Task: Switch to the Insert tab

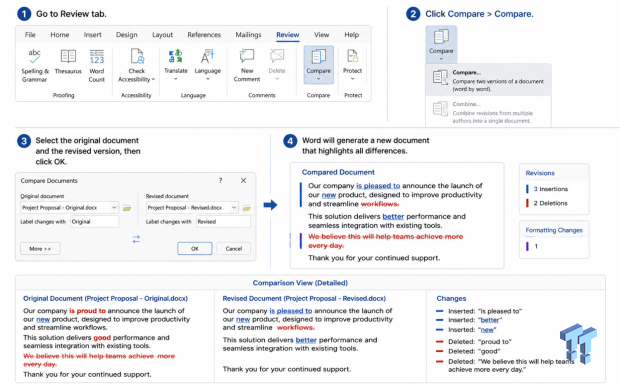Action: coord(93,35)
